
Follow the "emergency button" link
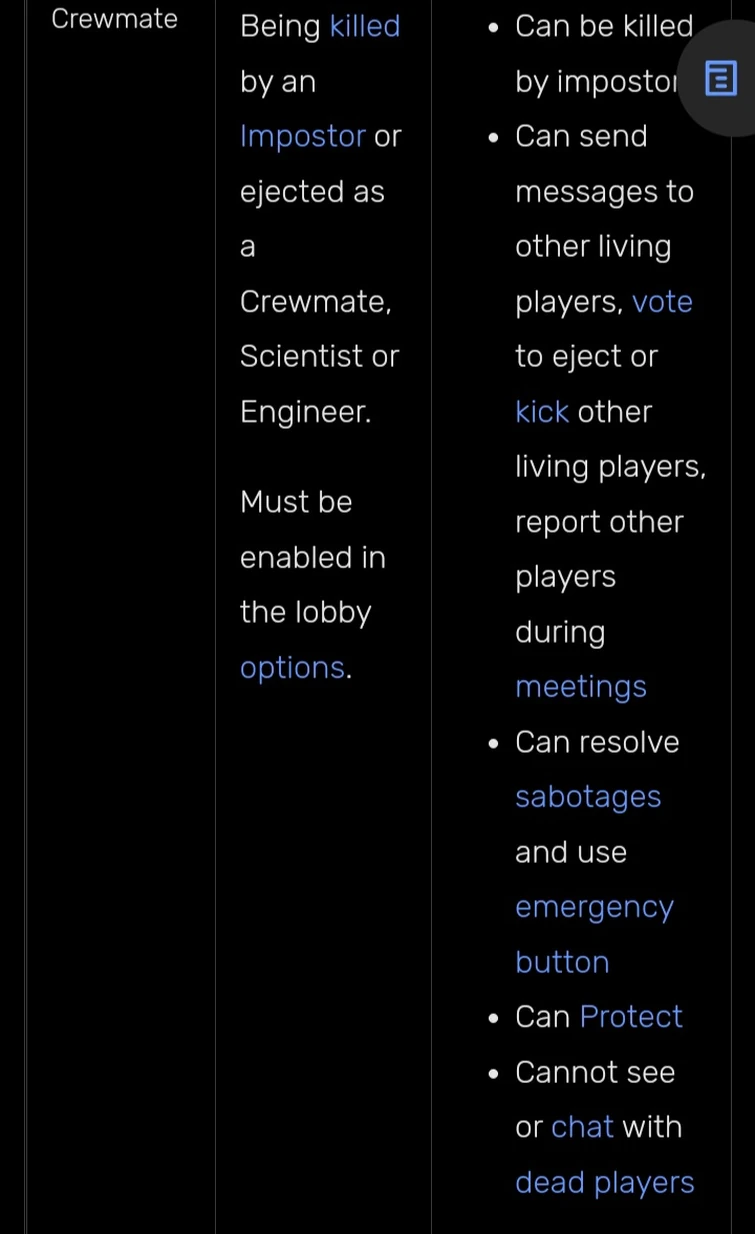(594, 907)
